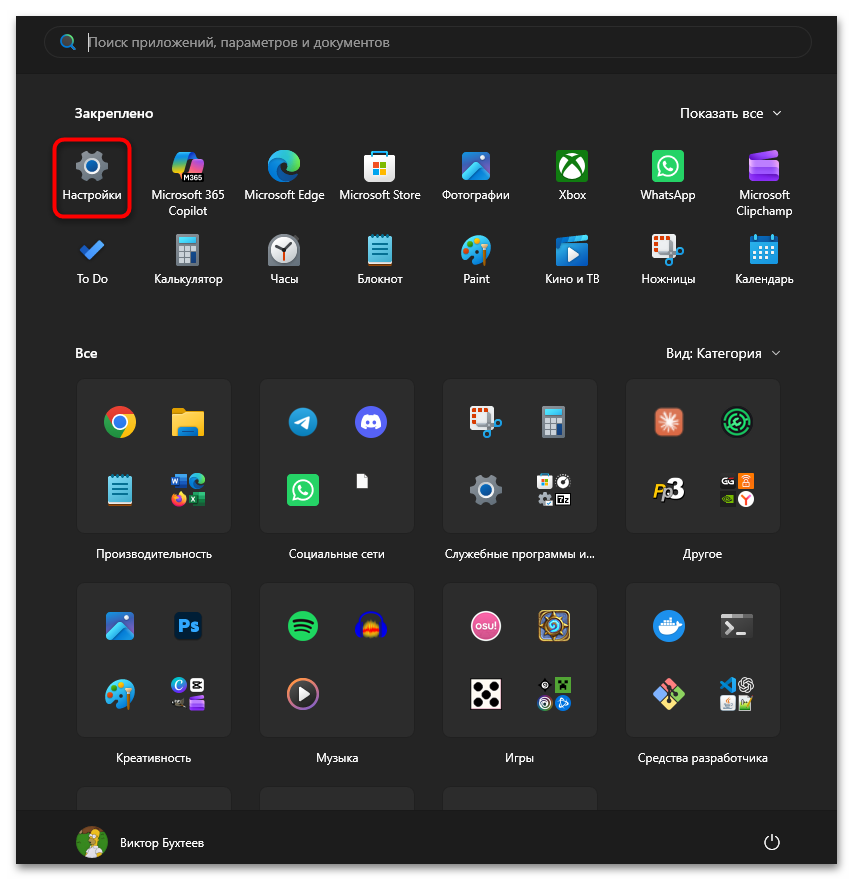This screenshot has height=880, width=853.
Task: Open the Вид: Категория view dropdown
Action: (723, 353)
